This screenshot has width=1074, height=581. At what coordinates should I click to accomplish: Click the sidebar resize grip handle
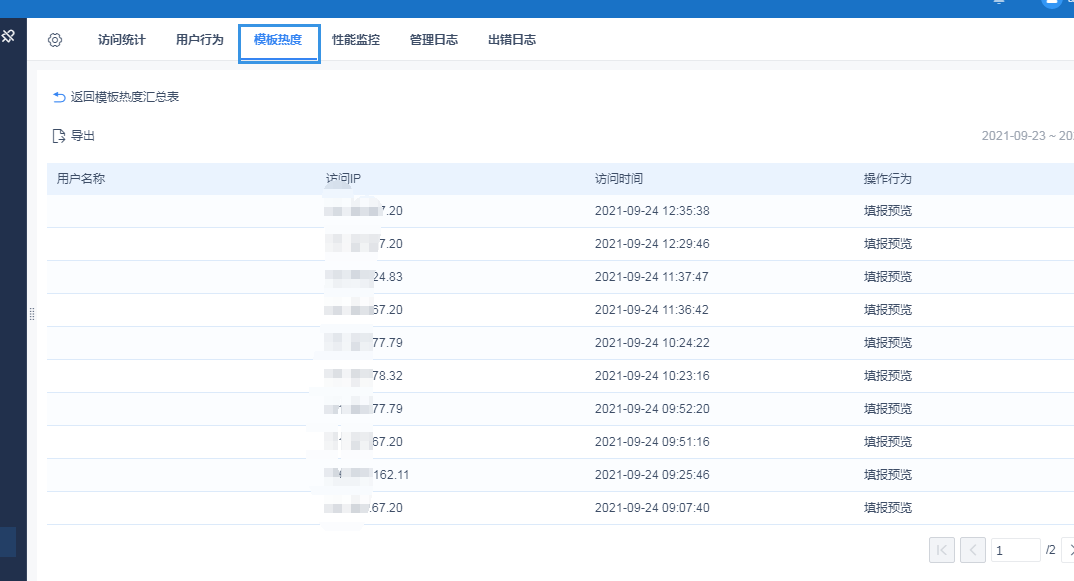(x=32, y=314)
